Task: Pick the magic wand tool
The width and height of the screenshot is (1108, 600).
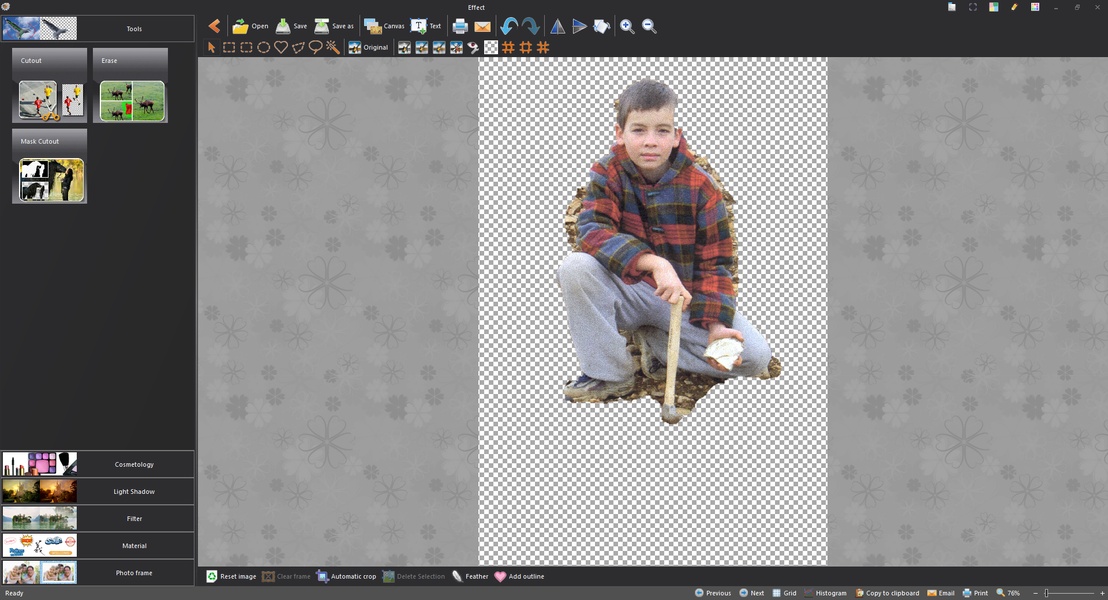Action: (x=333, y=47)
